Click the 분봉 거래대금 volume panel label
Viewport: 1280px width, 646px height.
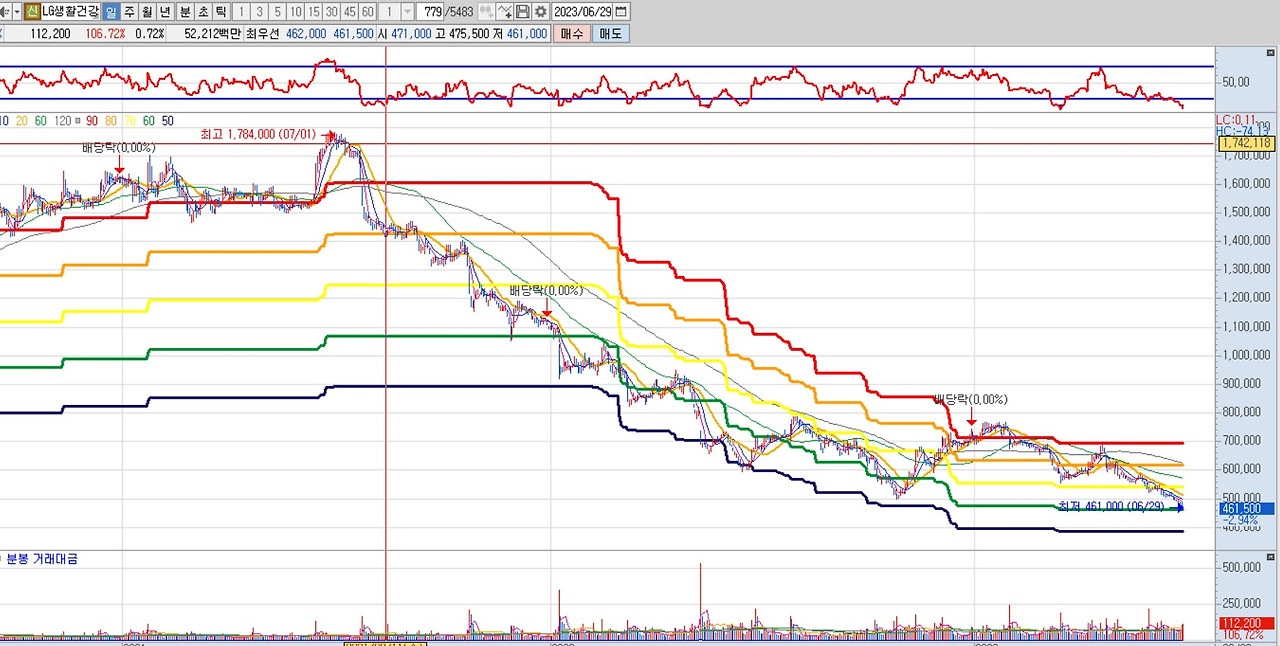(x=42, y=559)
